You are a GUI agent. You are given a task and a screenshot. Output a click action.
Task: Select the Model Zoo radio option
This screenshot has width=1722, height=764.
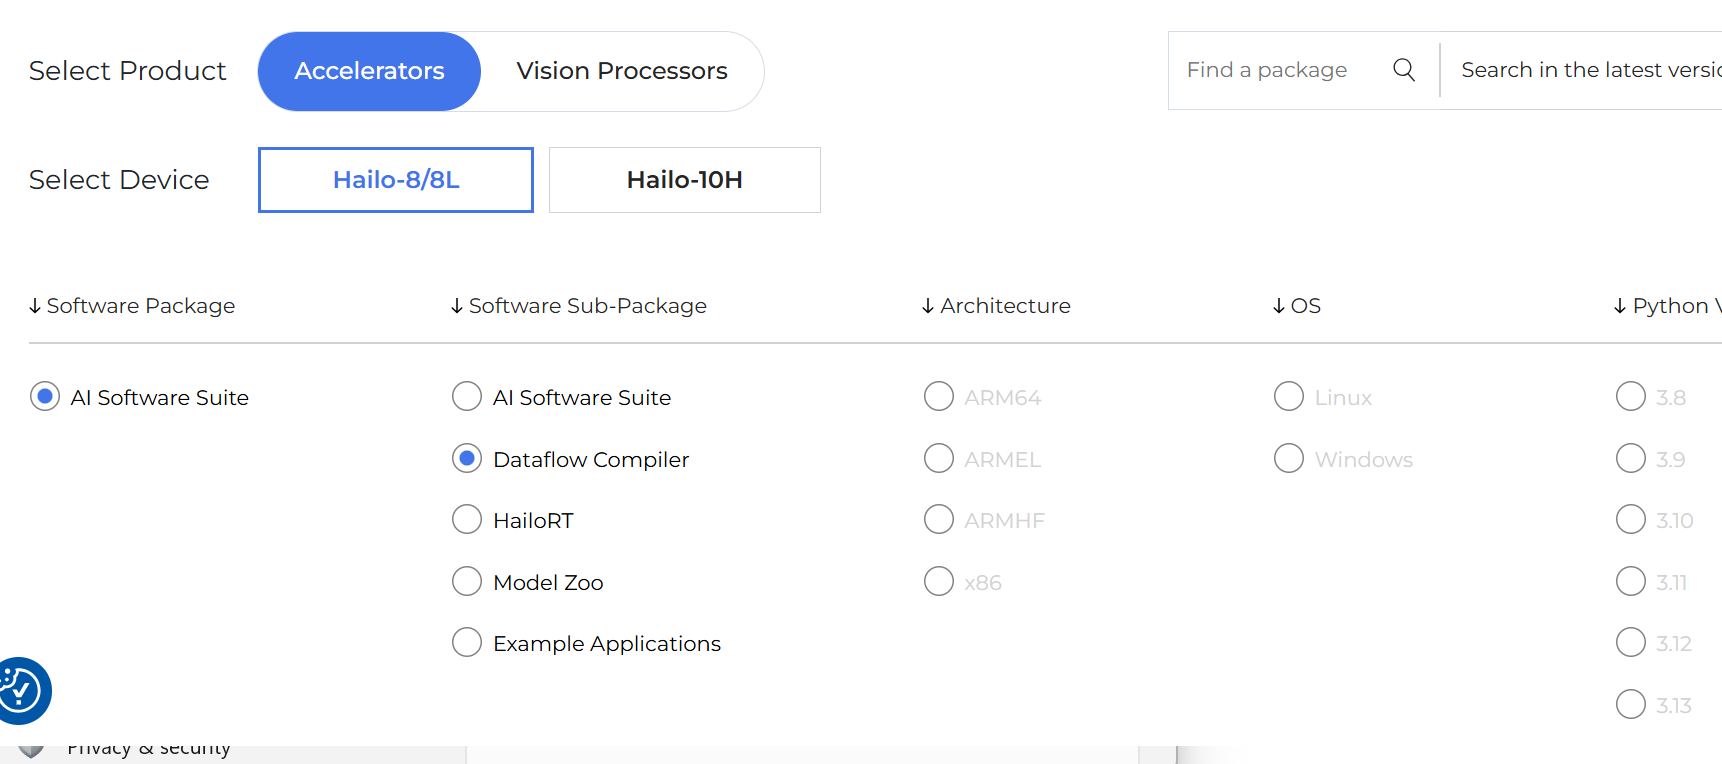[467, 582]
